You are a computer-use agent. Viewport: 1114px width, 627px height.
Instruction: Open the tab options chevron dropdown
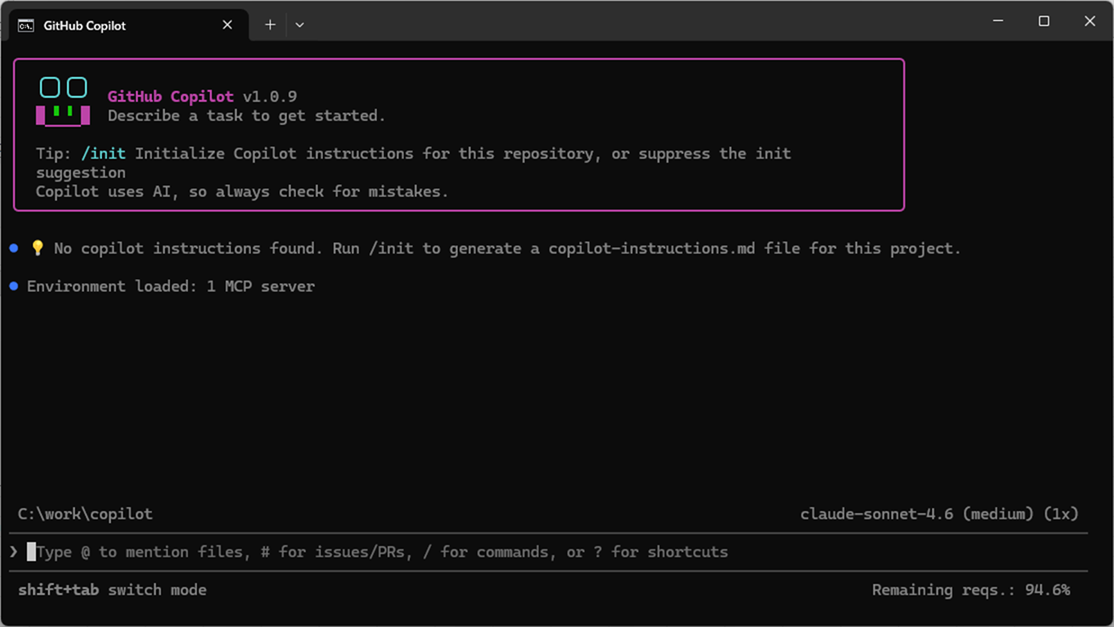299,24
